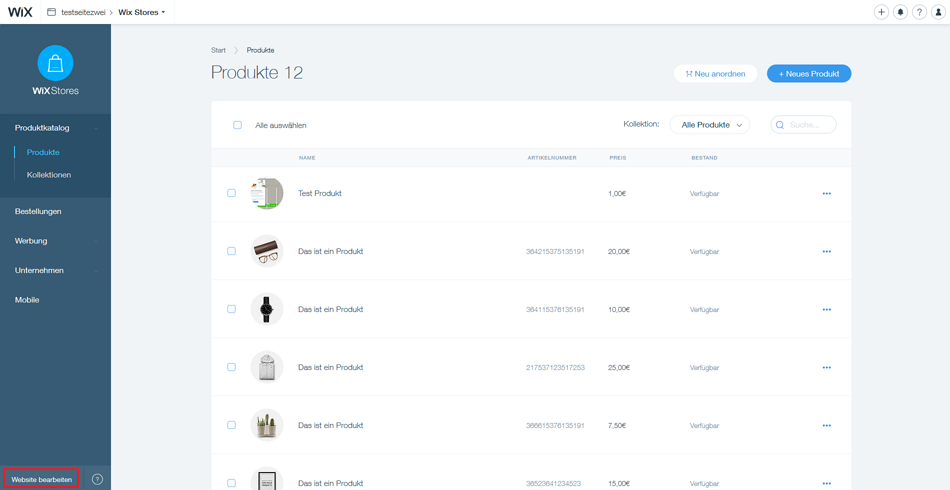This screenshot has width=950, height=490.
Task: Open the user profile icon
Action: tap(938, 12)
